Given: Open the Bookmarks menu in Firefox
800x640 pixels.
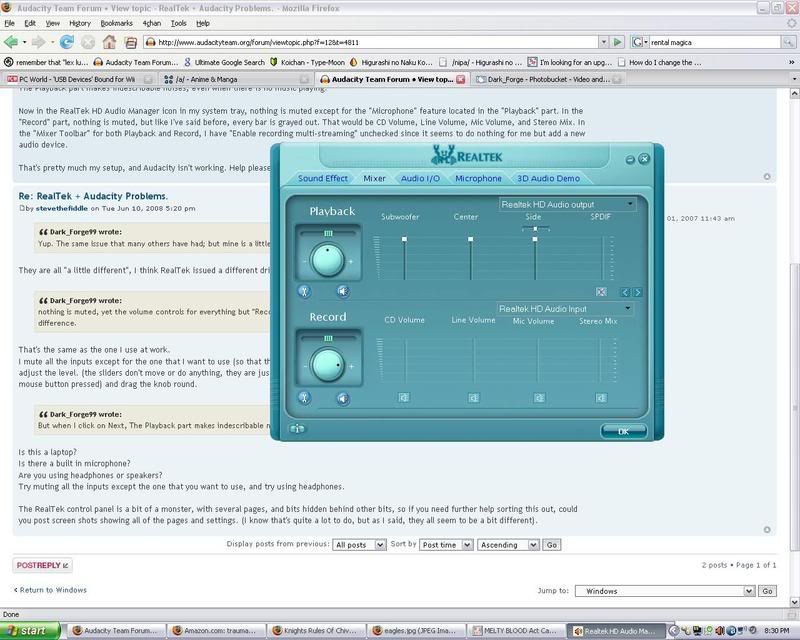Looking at the screenshot, I should tap(115, 22).
